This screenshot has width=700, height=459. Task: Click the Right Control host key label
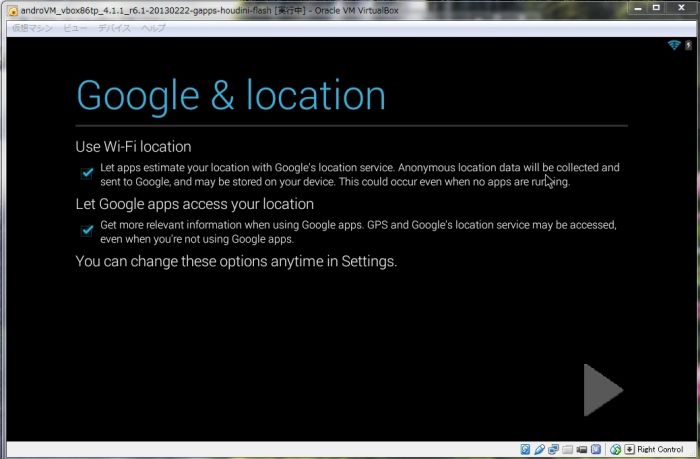(x=660, y=449)
